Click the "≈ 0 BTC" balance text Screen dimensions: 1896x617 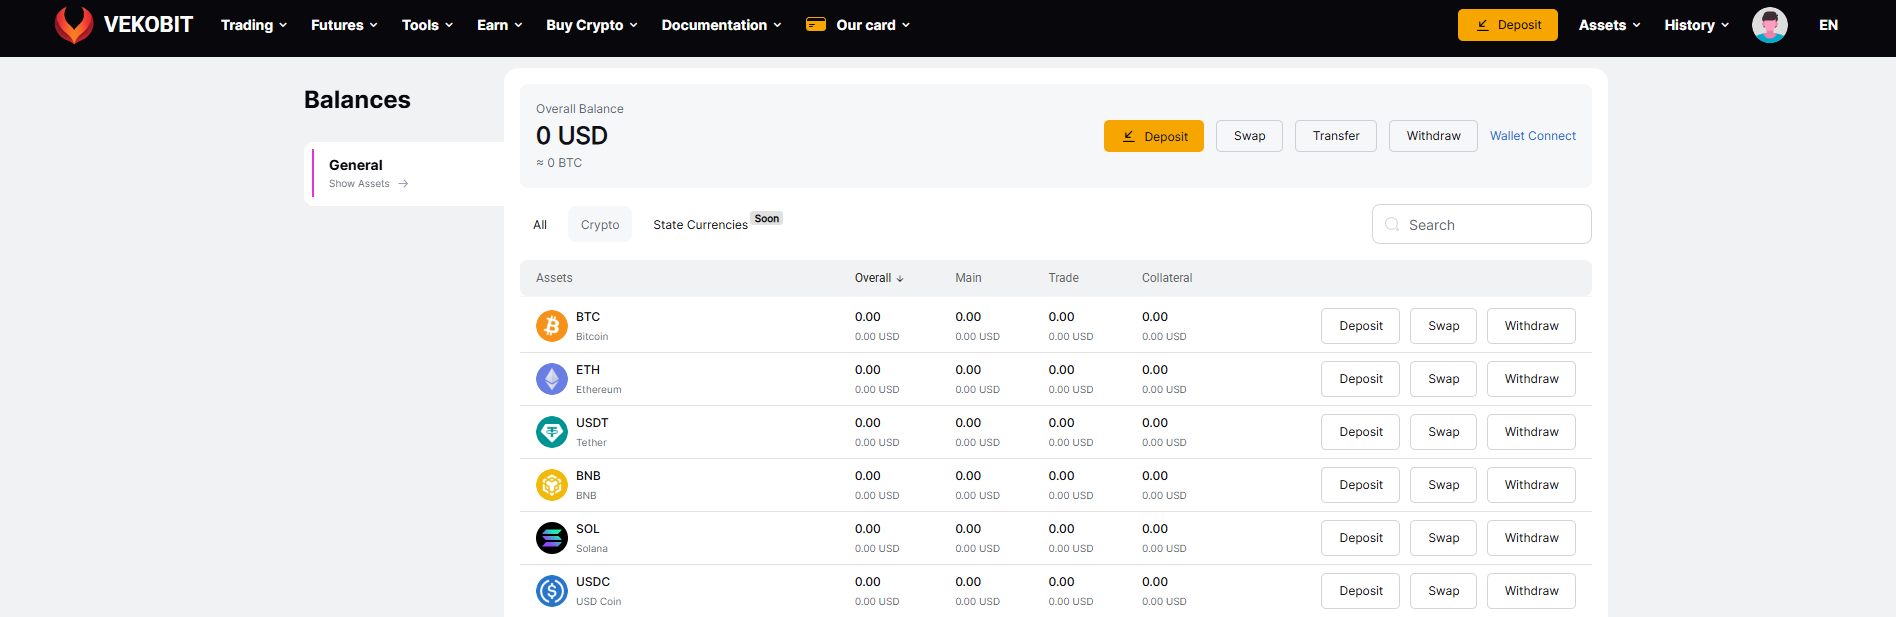pos(559,163)
